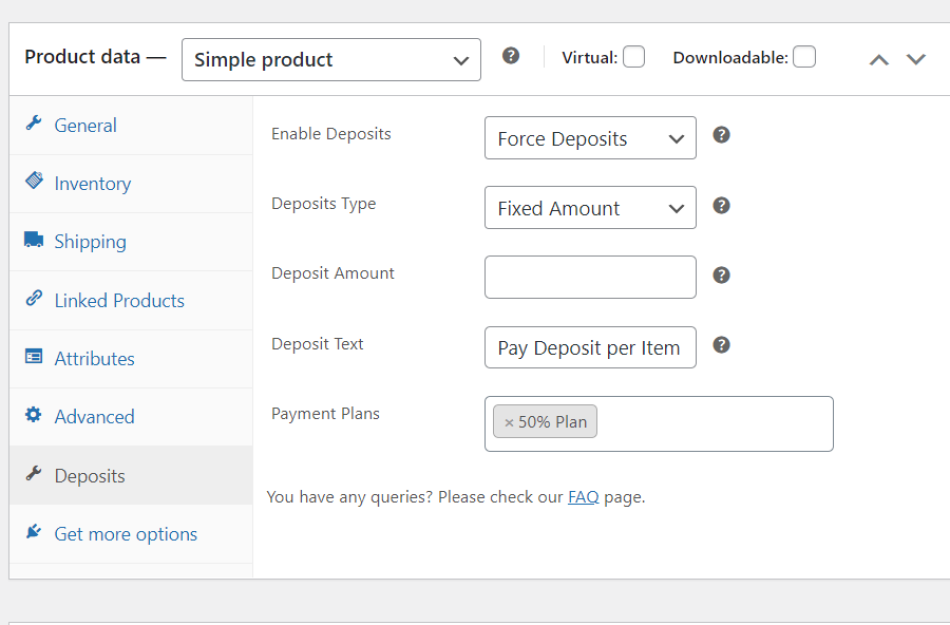
Task: Enable the Virtual checkbox
Action: 634,57
